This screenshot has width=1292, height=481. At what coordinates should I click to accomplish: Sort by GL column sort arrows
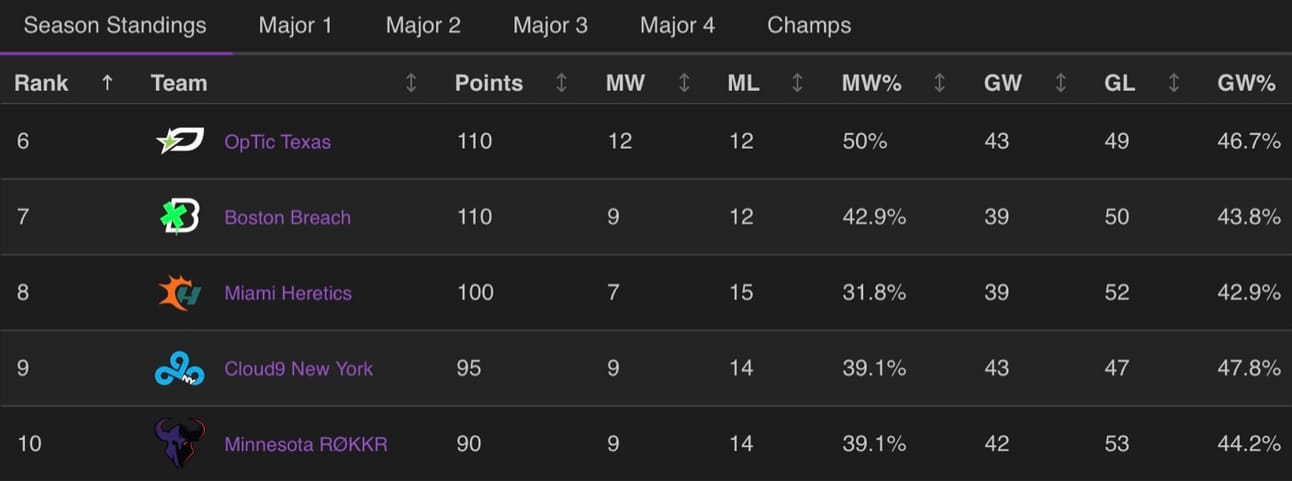[x=1173, y=83]
